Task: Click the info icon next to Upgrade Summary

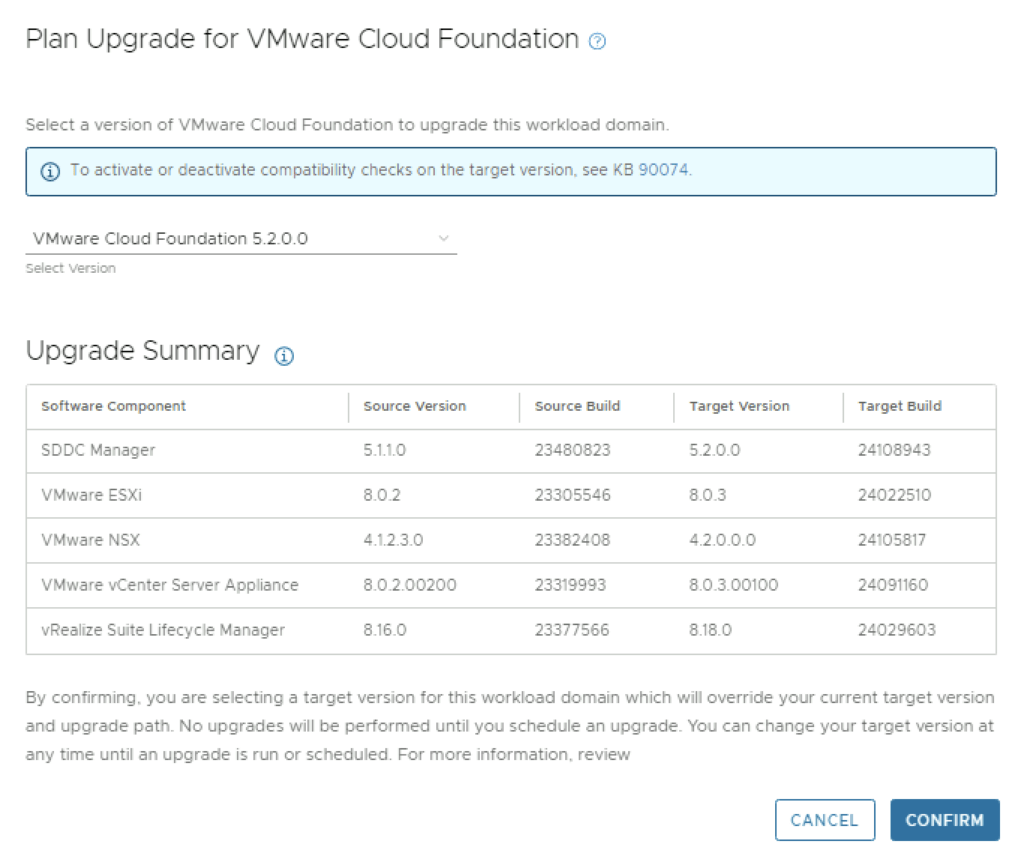Action: [x=284, y=356]
